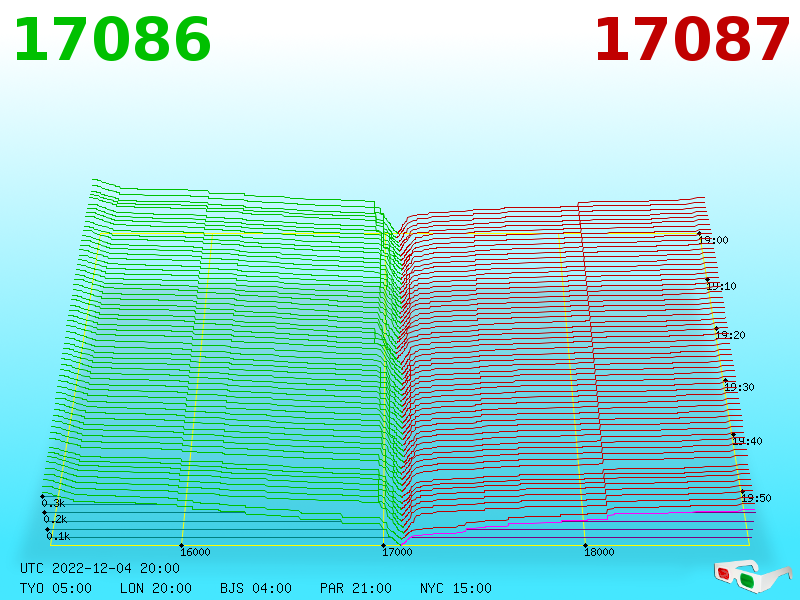Click the red ask price 17087
Viewport: 800px width, 600px height.
pyautogui.click(x=692, y=40)
